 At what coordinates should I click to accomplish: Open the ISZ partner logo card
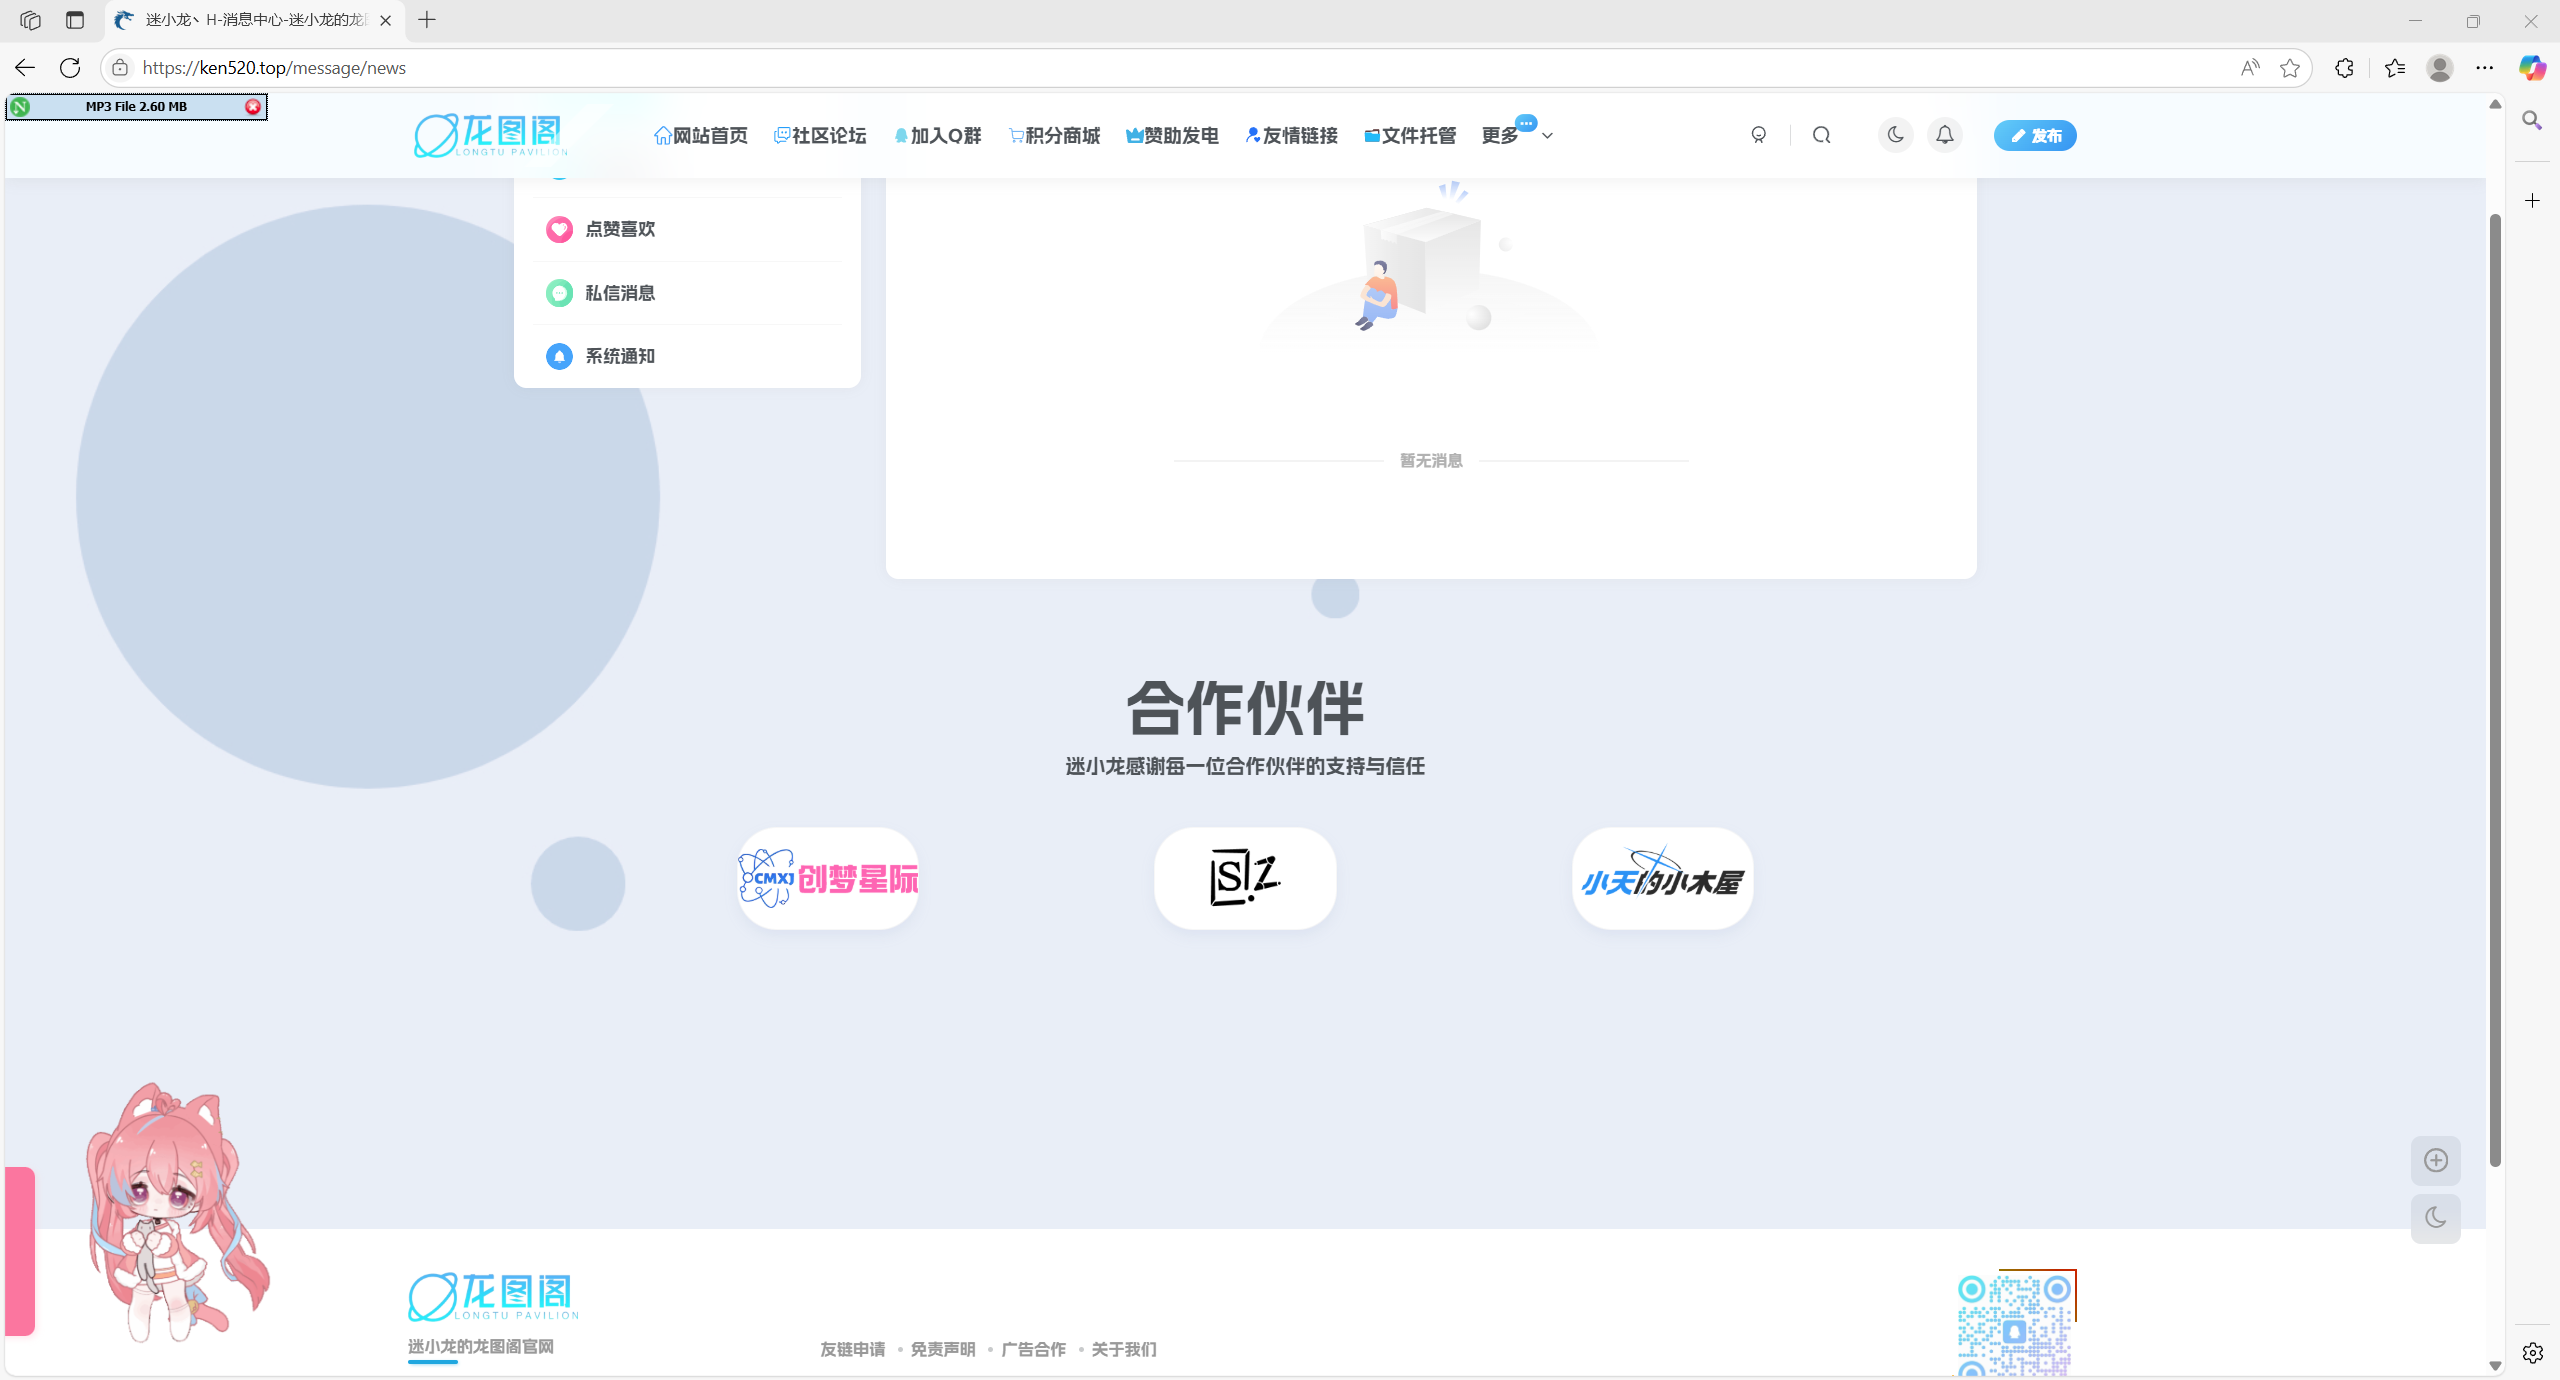[x=1245, y=878]
